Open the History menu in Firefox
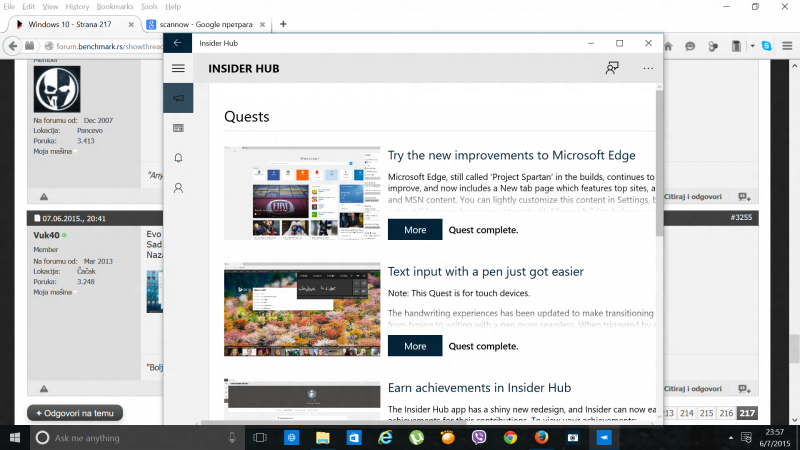 point(77,7)
